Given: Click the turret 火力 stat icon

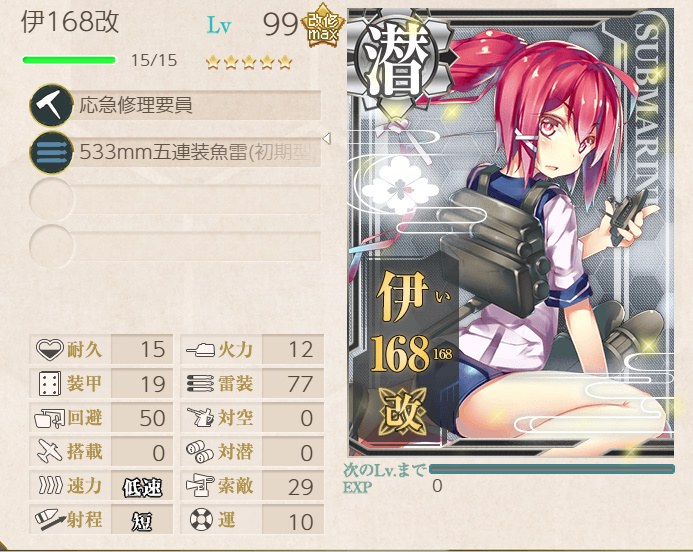Looking at the screenshot, I should pos(201,350).
